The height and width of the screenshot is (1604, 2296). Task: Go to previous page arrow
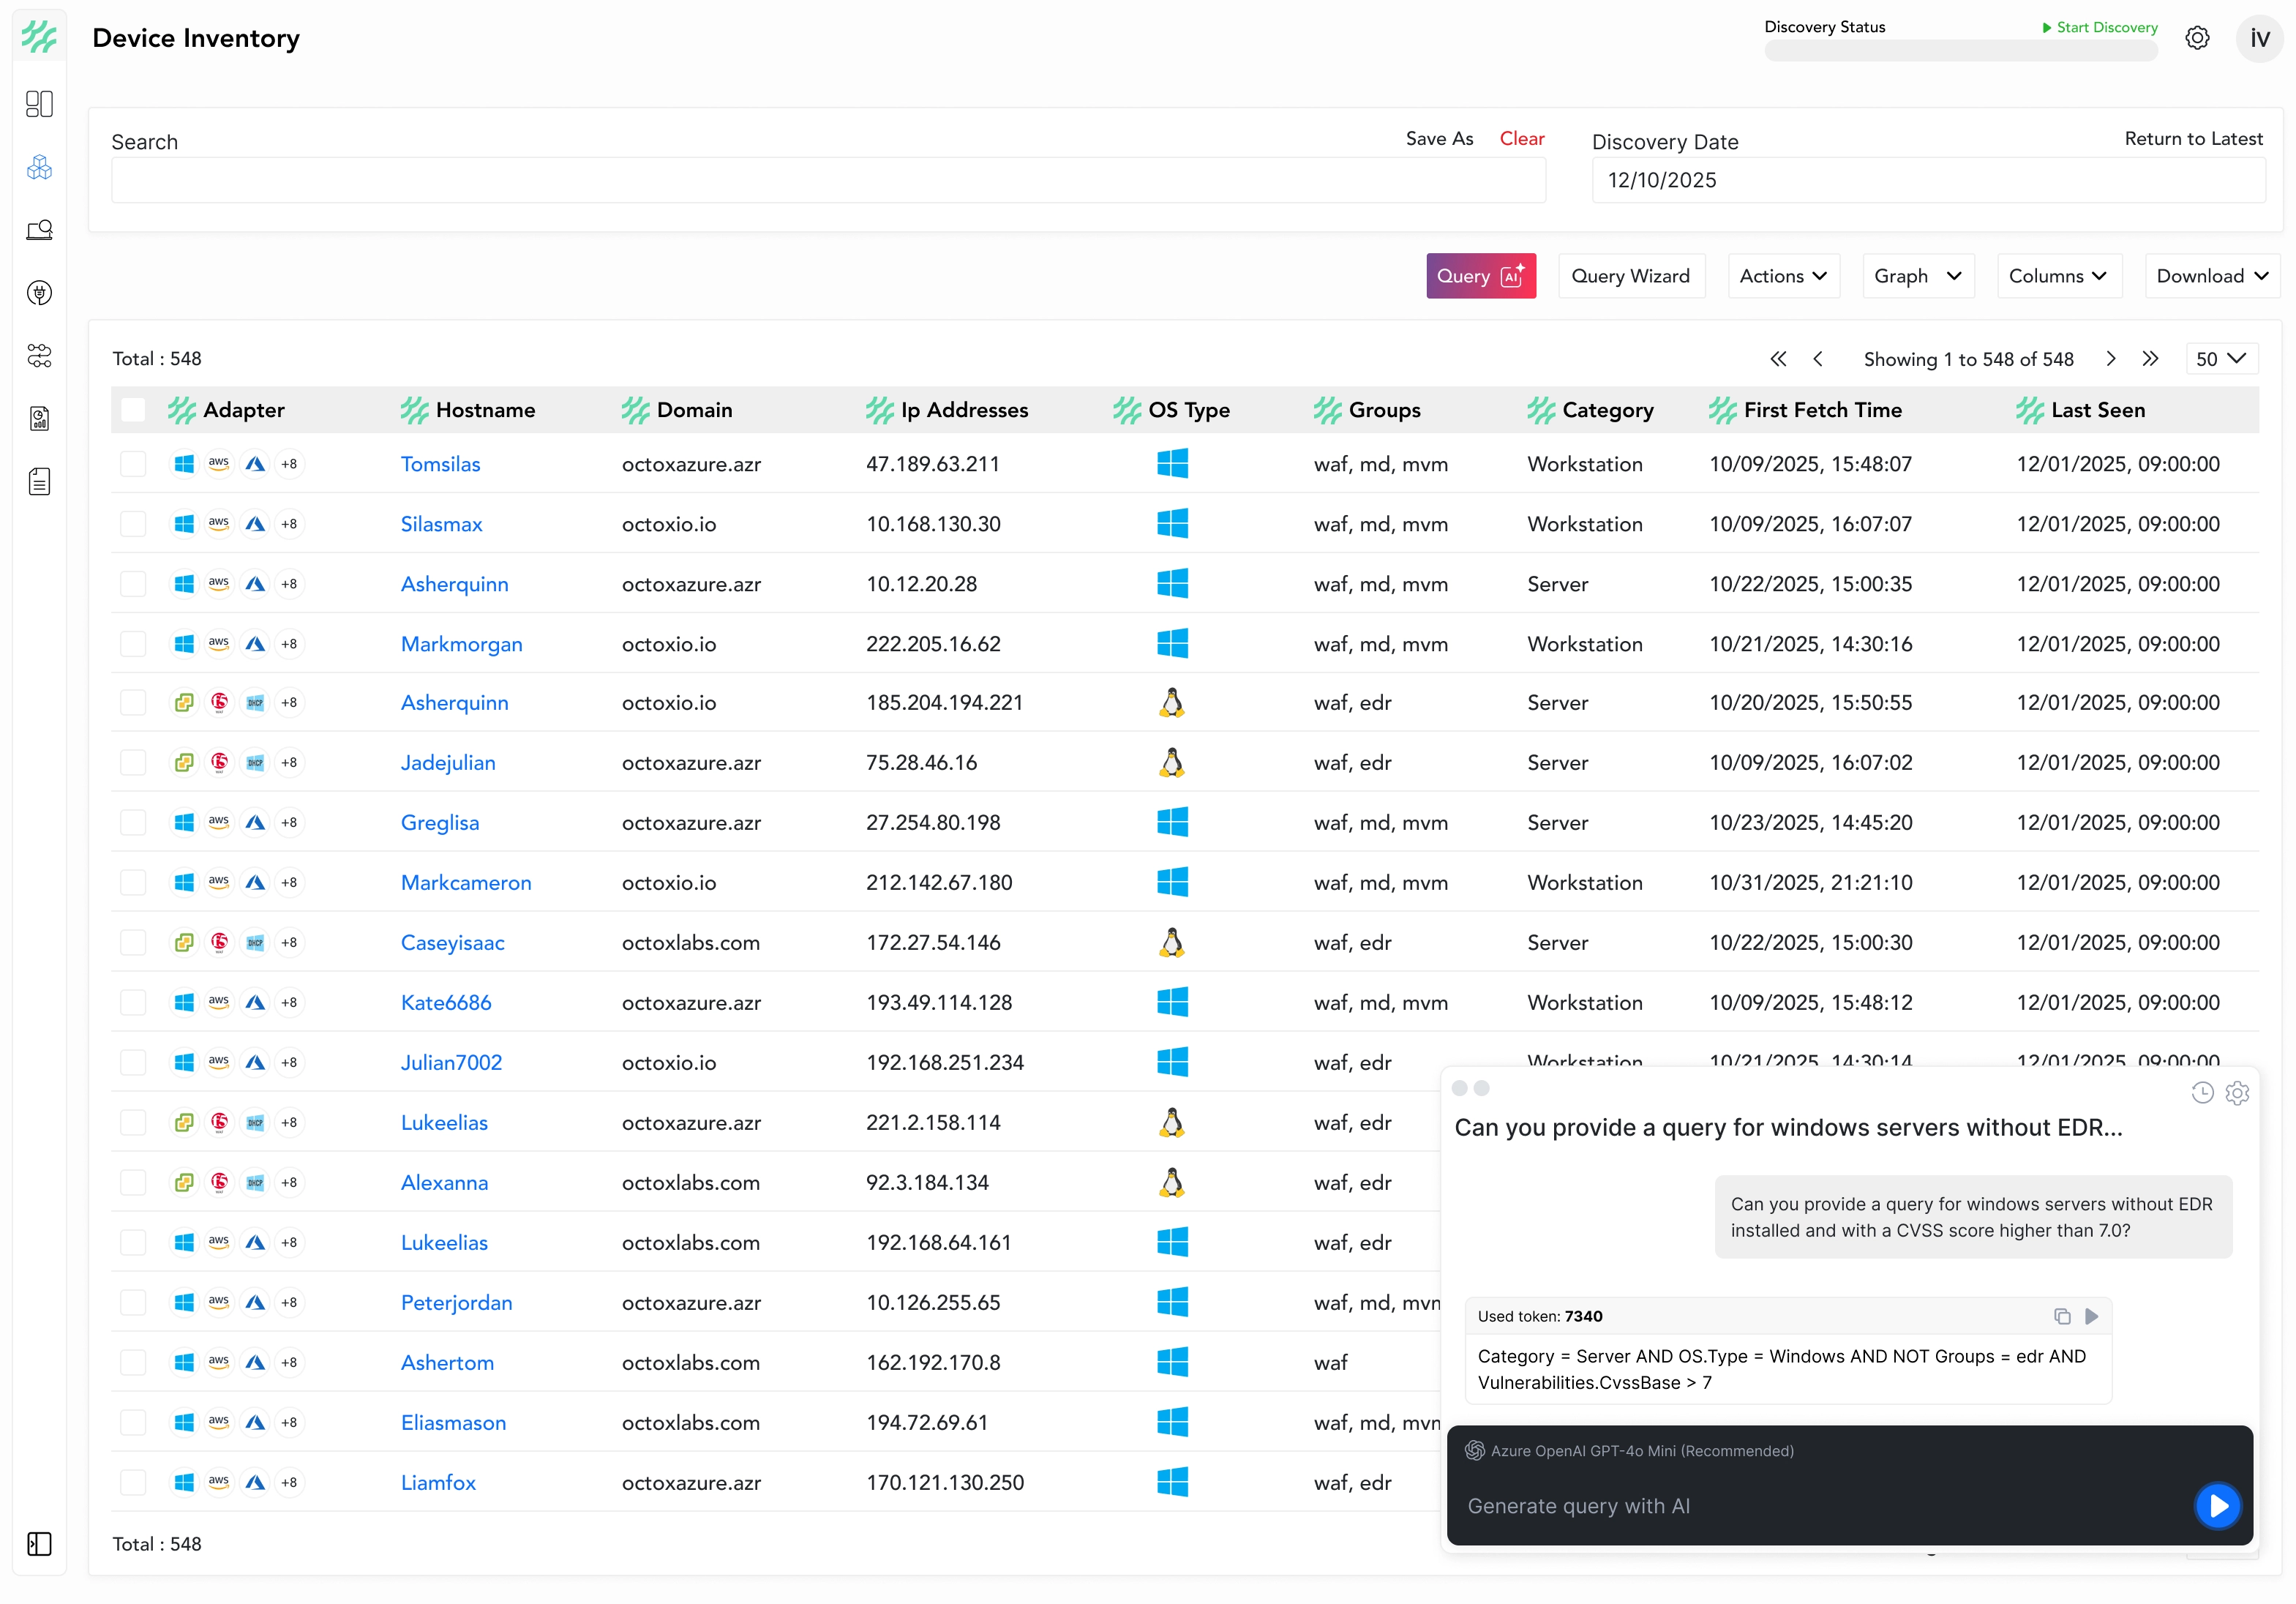[x=1818, y=359]
